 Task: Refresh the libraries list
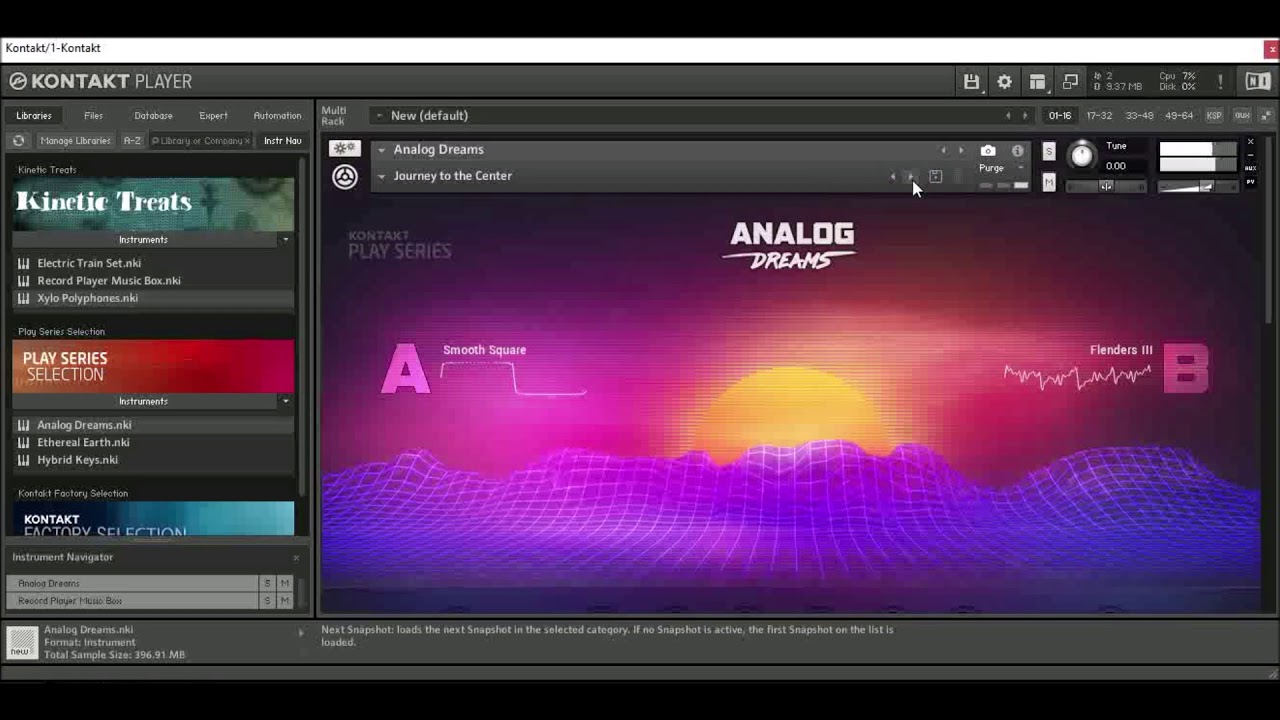point(18,141)
